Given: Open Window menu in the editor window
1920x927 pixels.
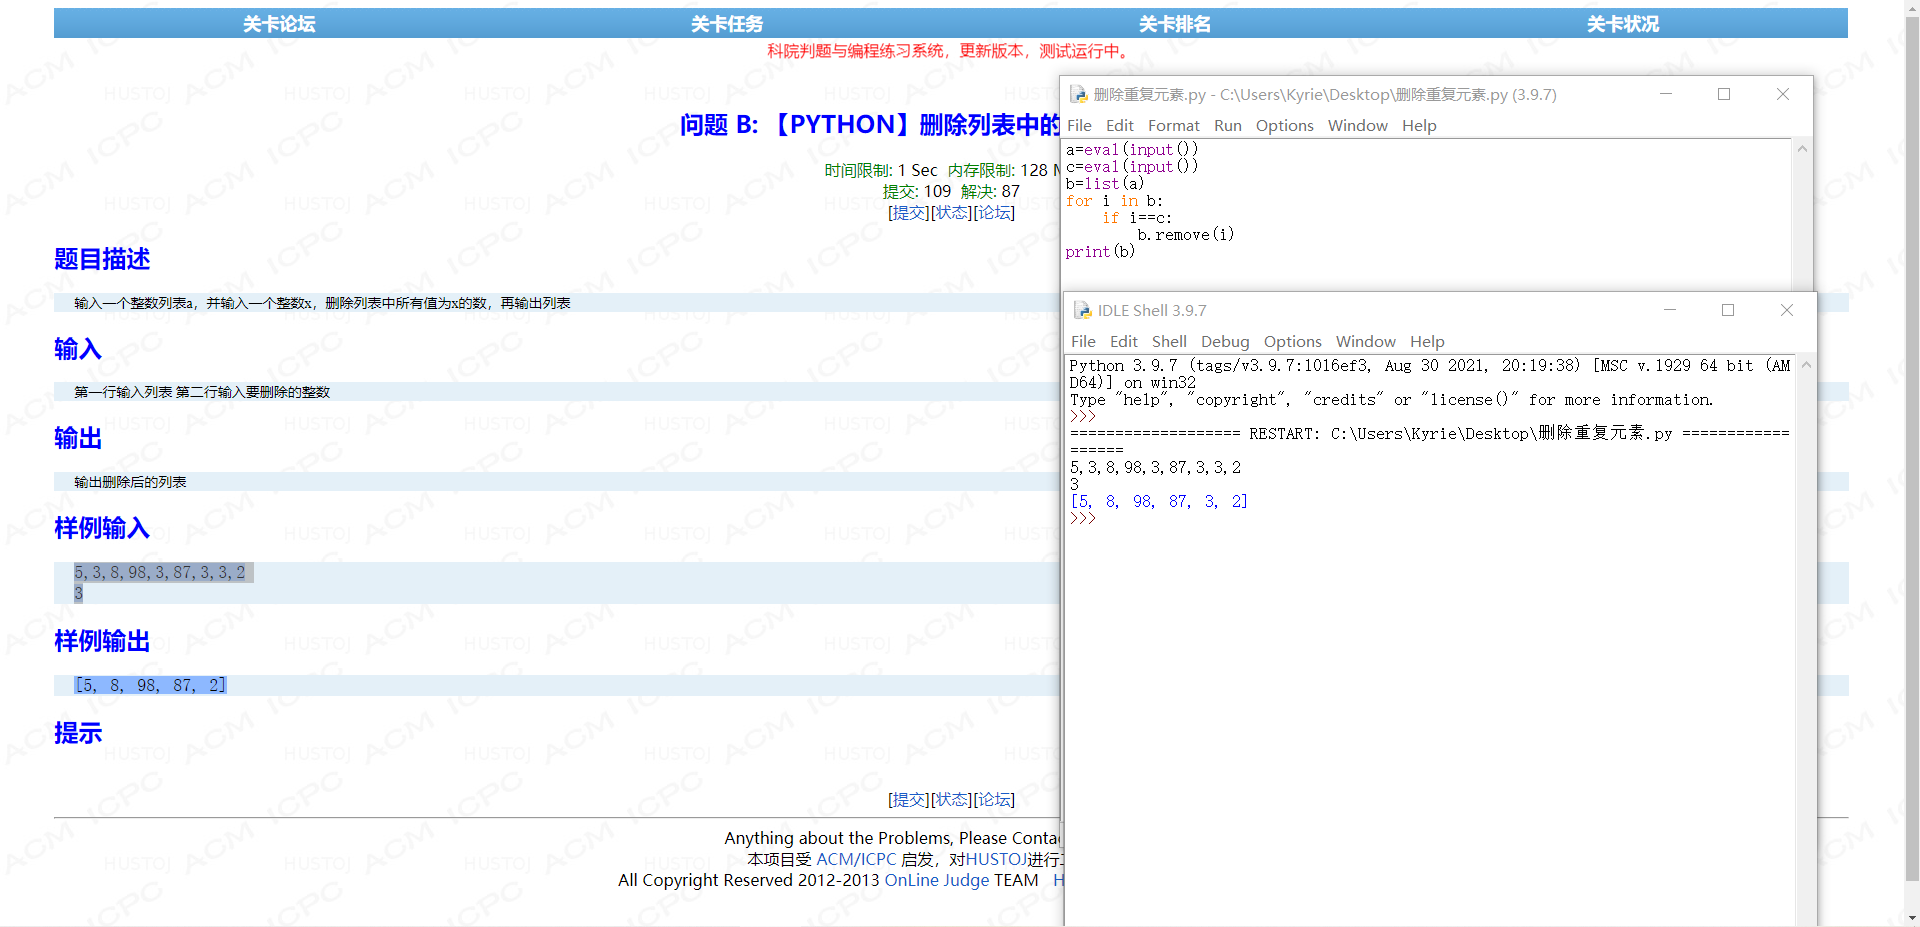Looking at the screenshot, I should pyautogui.click(x=1357, y=125).
